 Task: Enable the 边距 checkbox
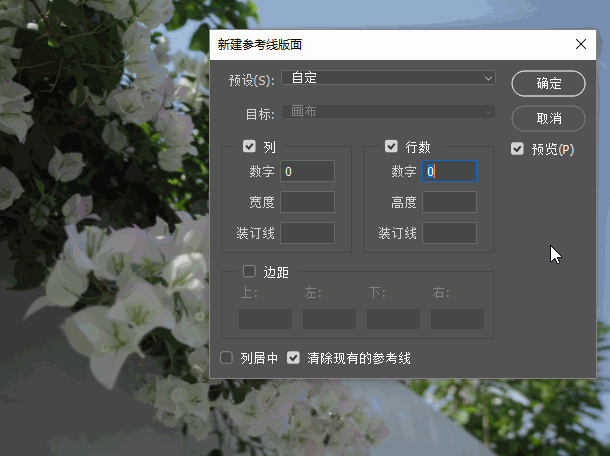249,271
